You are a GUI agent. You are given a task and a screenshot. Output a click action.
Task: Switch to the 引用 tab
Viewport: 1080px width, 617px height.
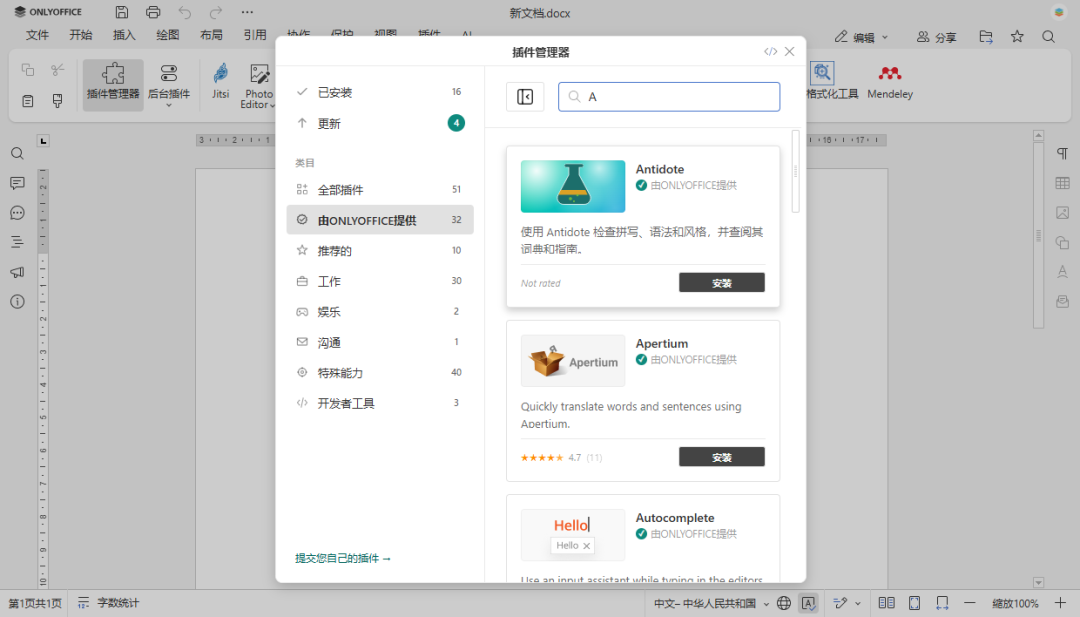pos(255,35)
